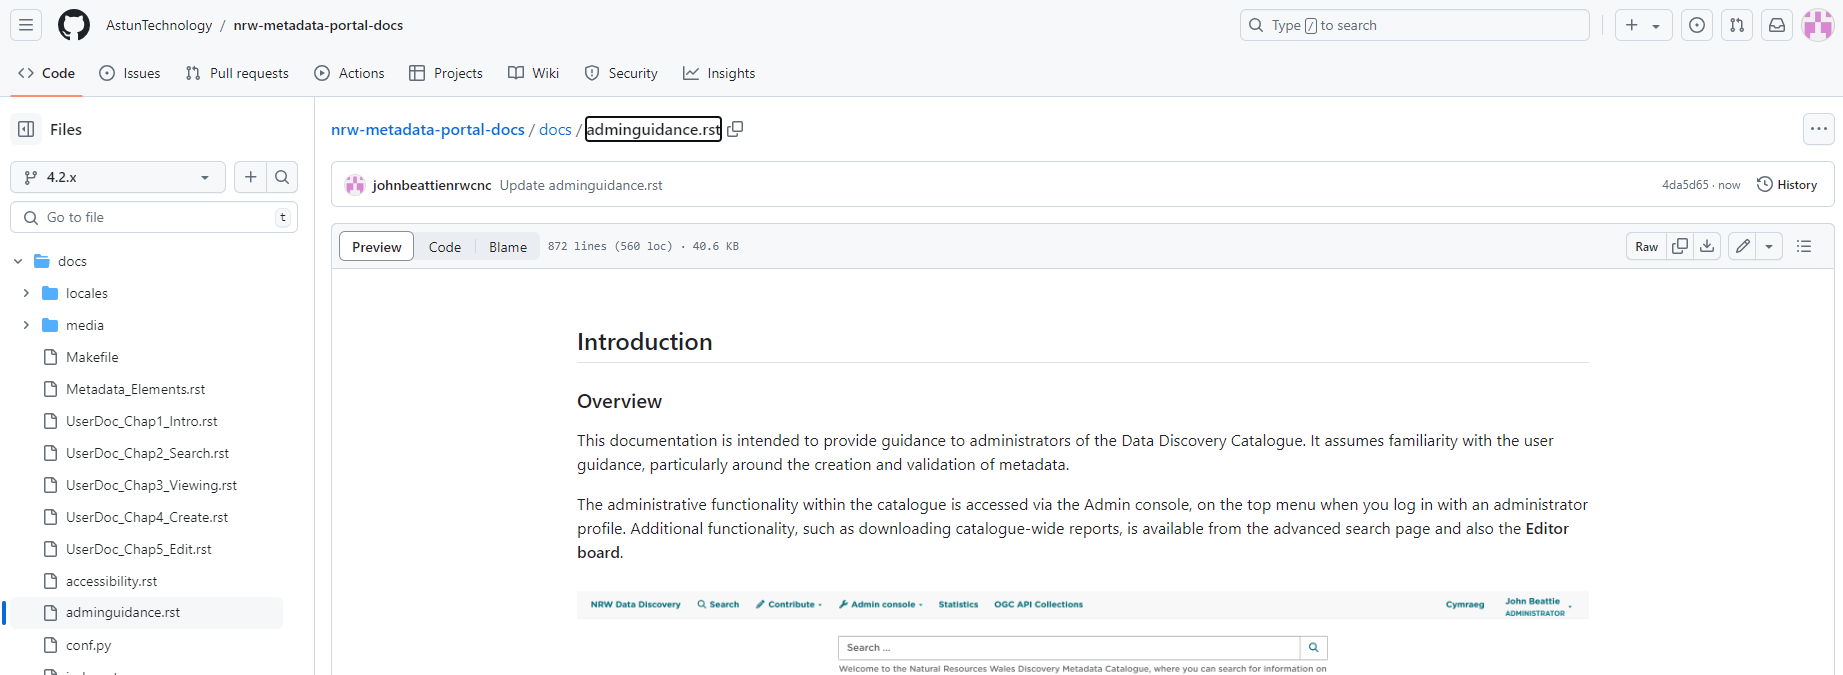The width and height of the screenshot is (1843, 675).
Task: Open the edit options dropdown arrow
Action: (x=1769, y=246)
